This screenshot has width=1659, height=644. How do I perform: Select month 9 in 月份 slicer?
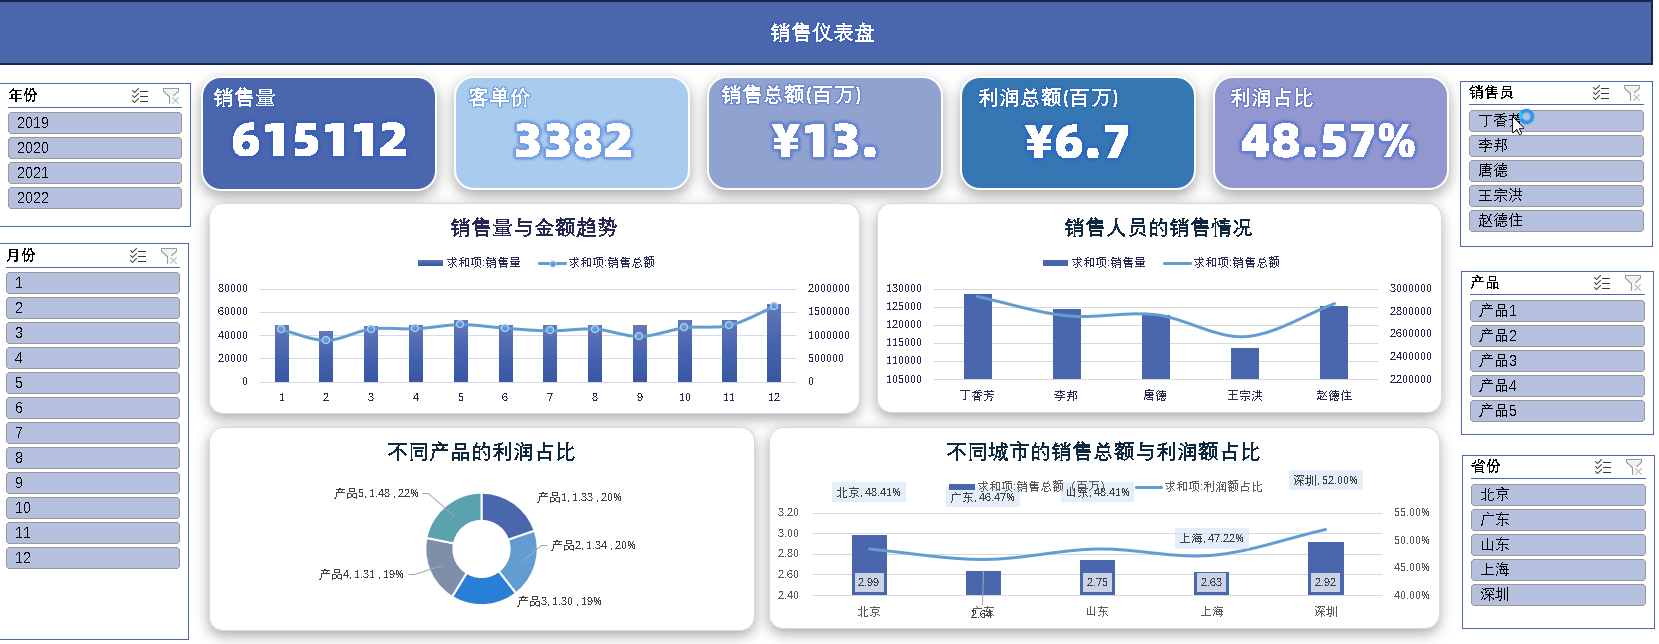[x=93, y=483]
